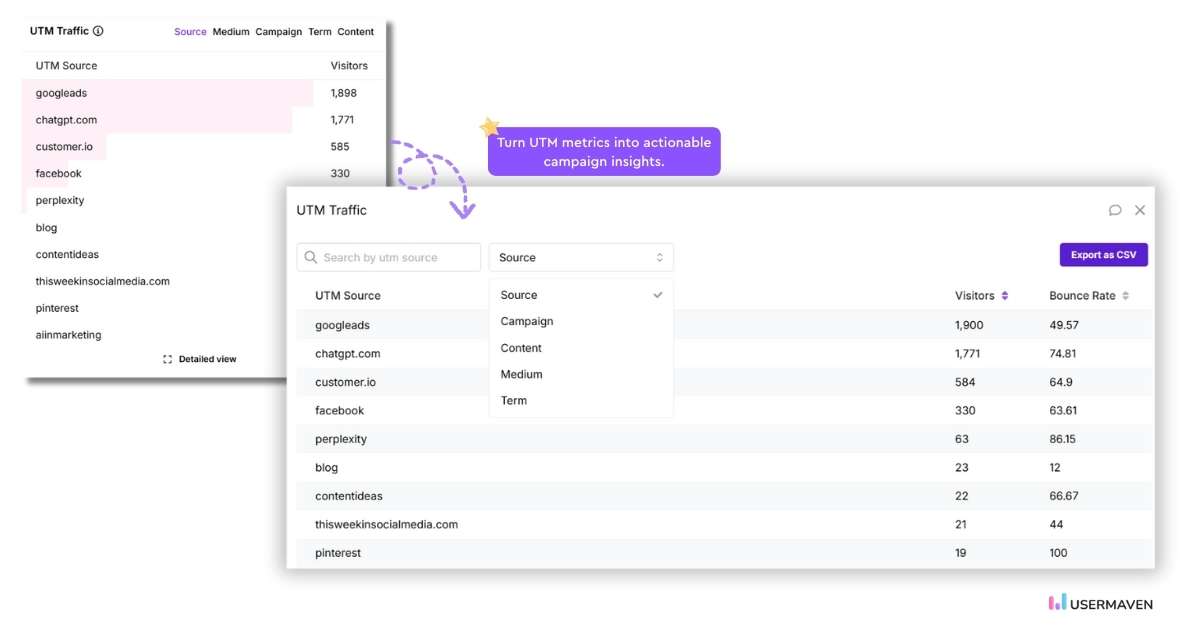Choose Medium in dropdown list
This screenshot has height=630, width=1200.
point(581,374)
